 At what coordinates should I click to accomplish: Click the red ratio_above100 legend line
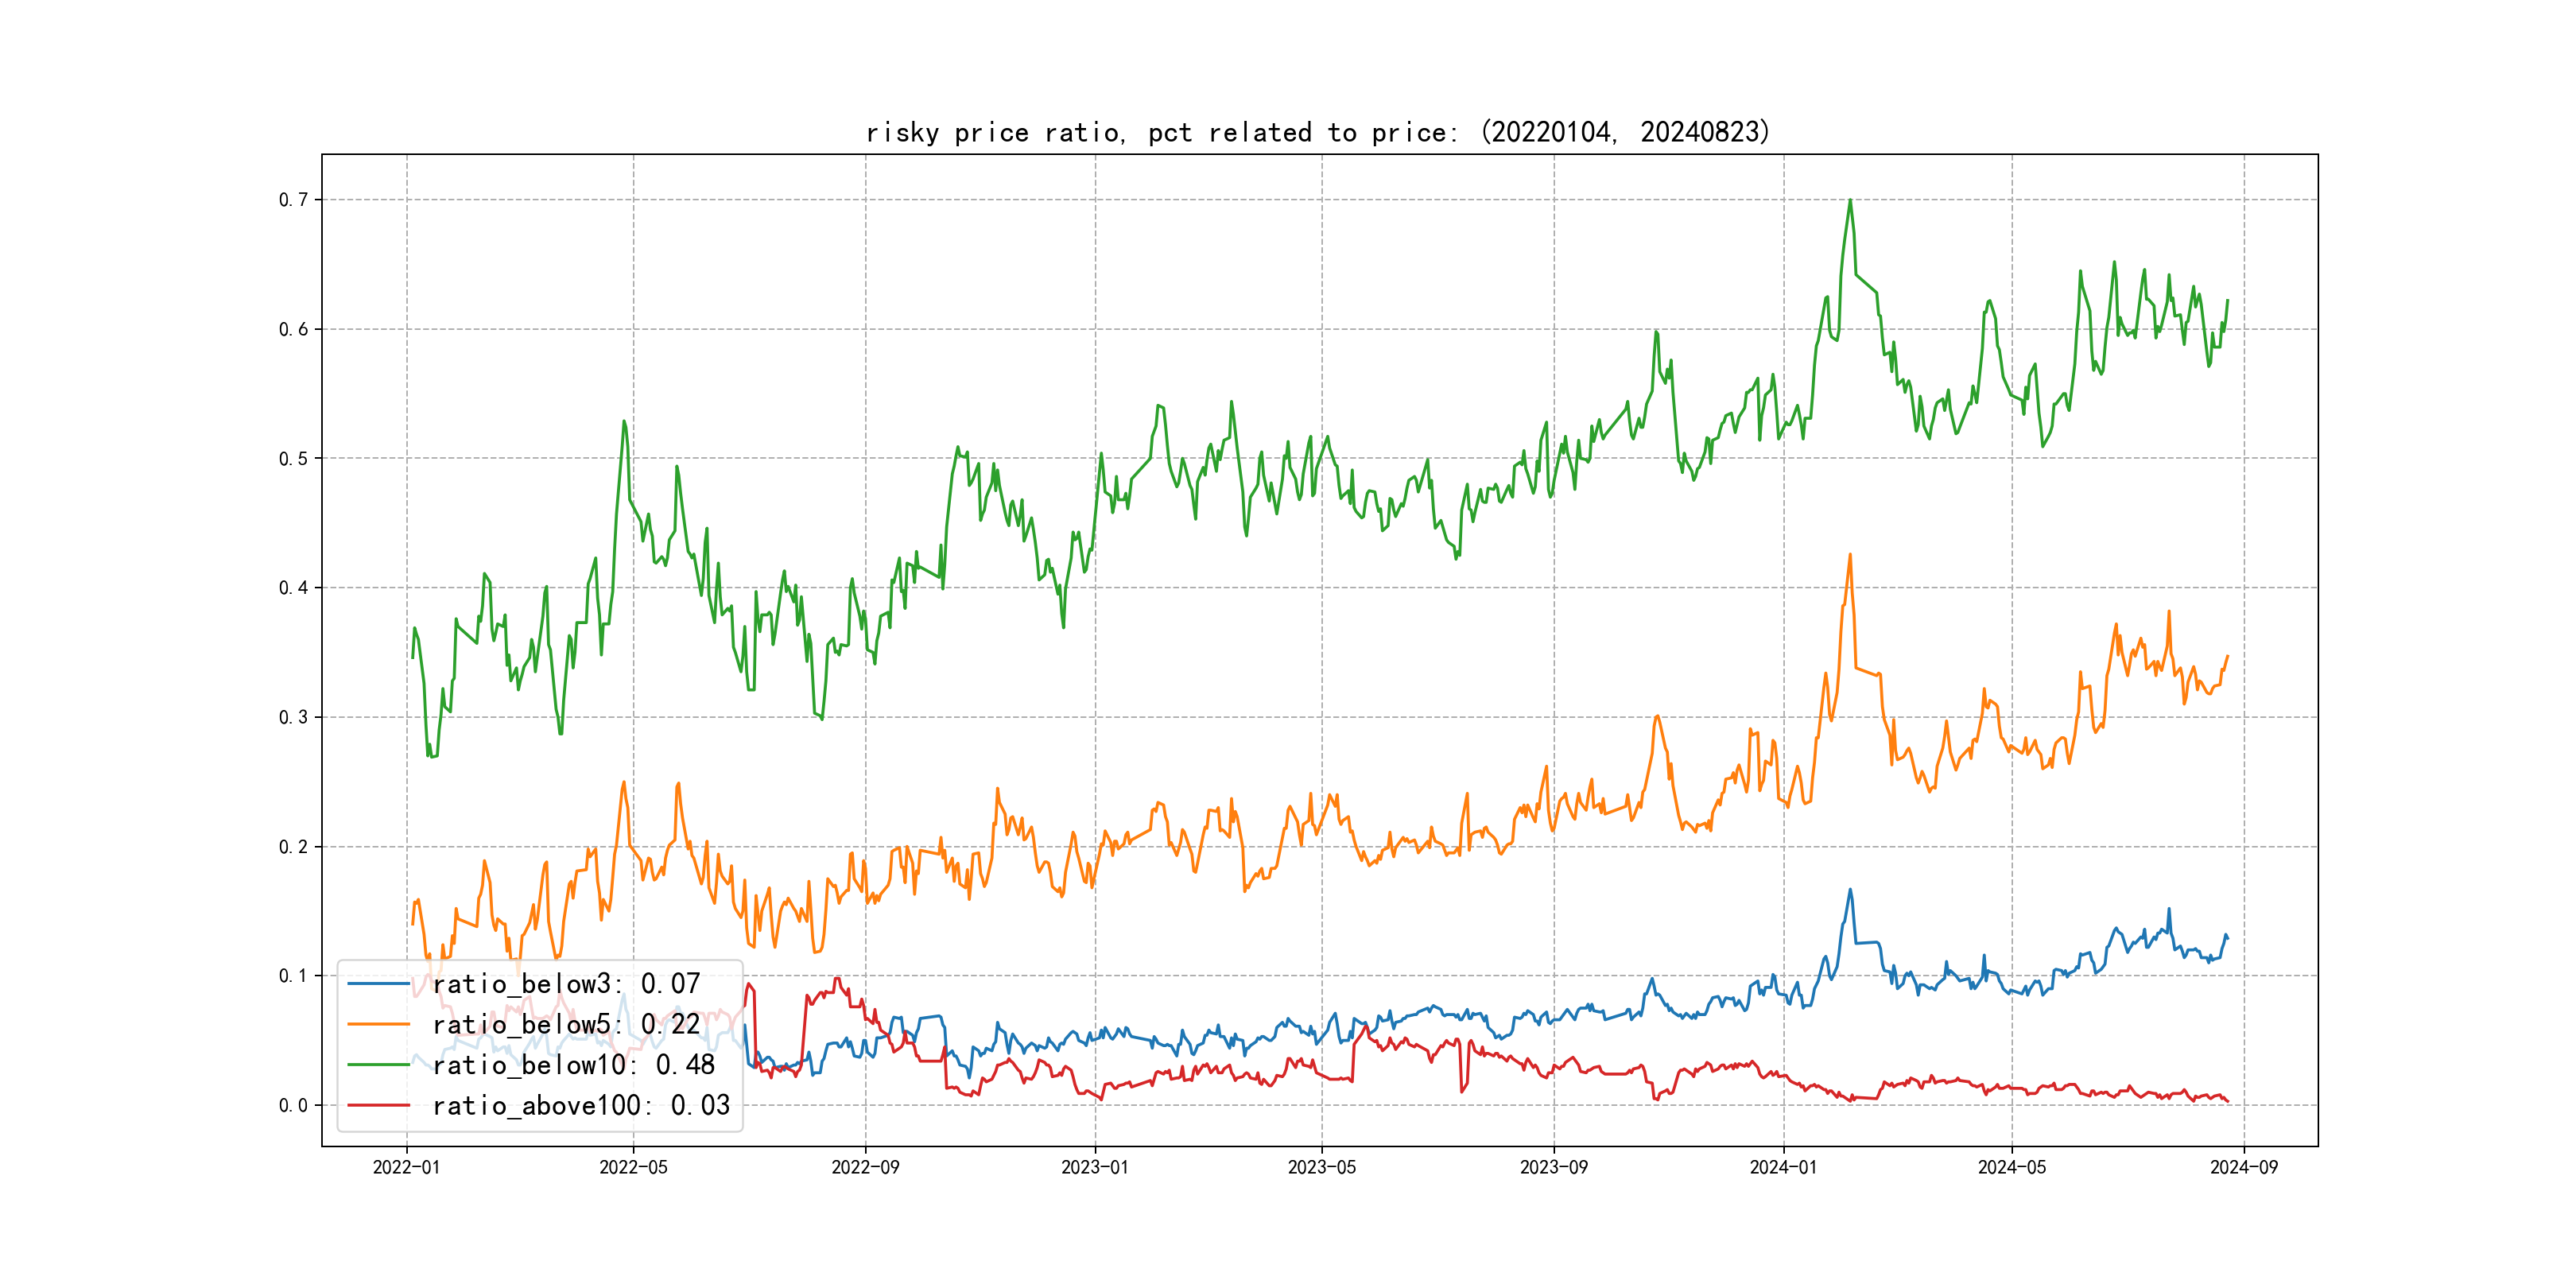pyautogui.click(x=378, y=1105)
